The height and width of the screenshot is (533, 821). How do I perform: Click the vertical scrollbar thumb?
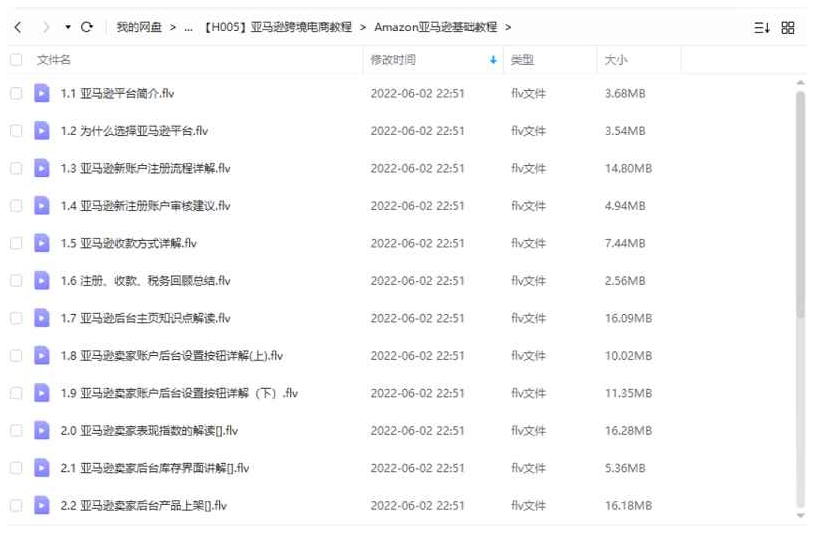(800, 204)
